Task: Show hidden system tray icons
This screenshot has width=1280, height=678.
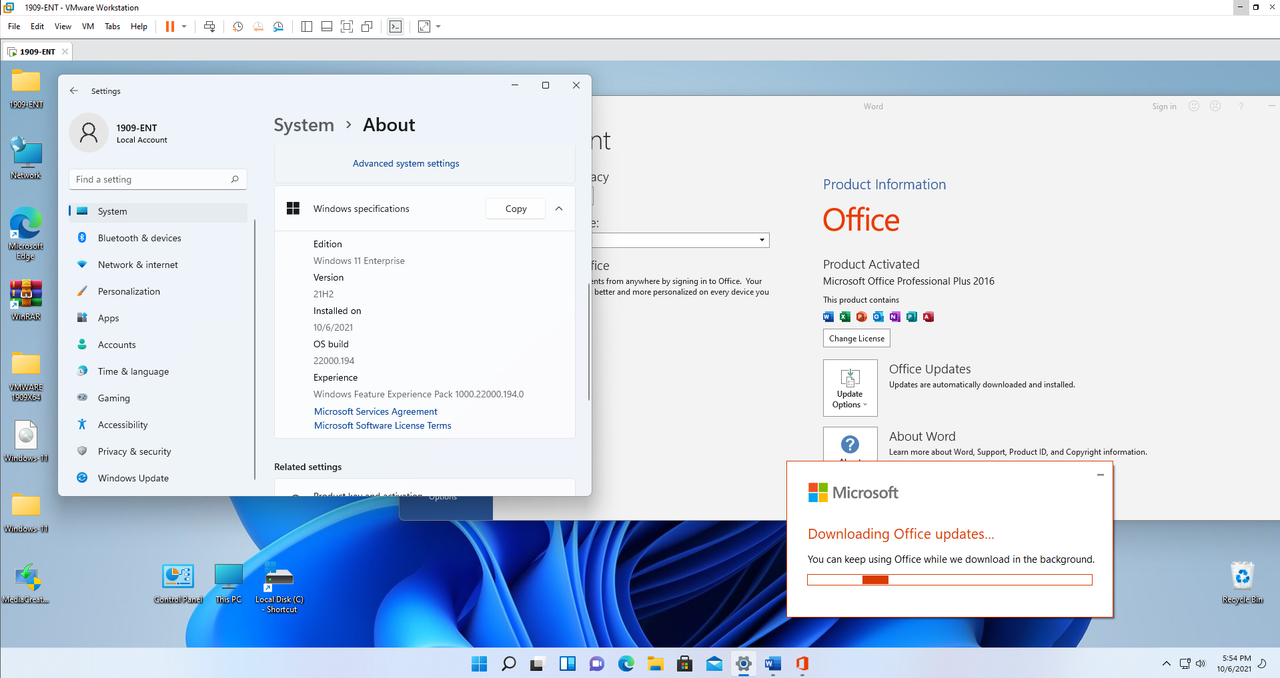Action: point(1166,664)
